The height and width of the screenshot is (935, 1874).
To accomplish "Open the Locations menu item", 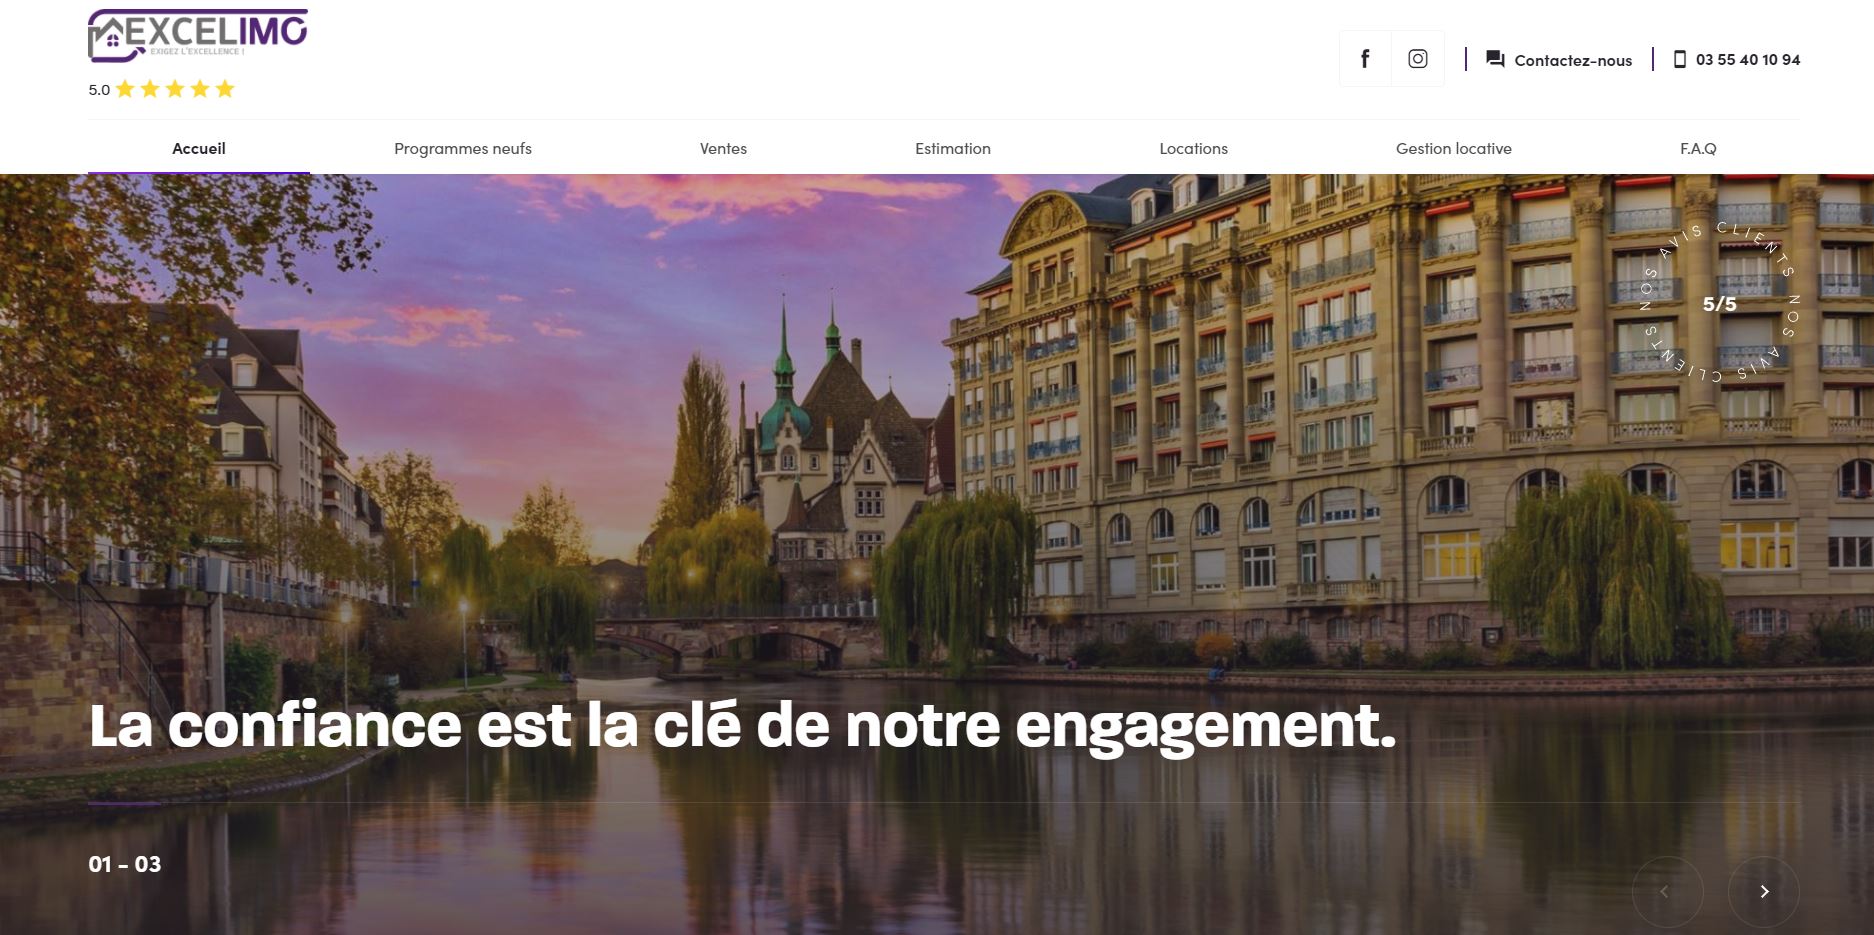I will tap(1193, 148).
